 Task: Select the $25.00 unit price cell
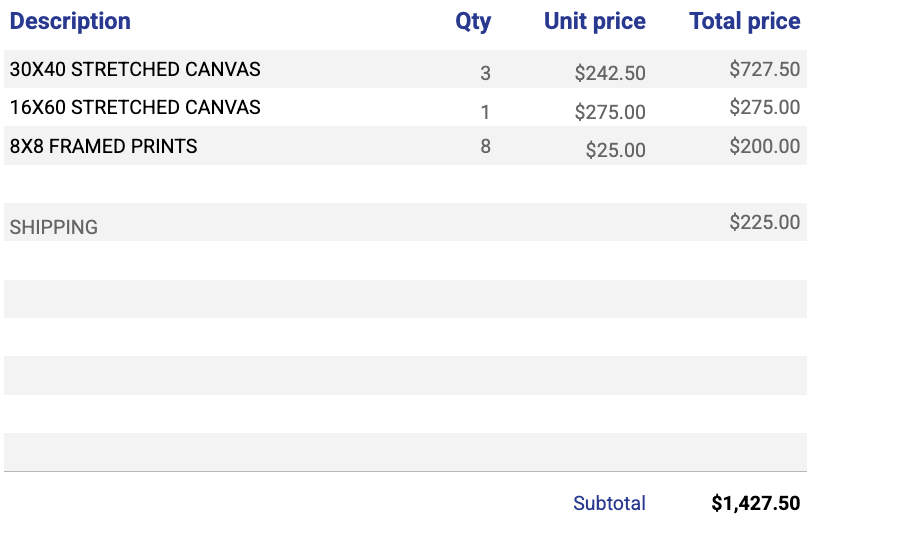(x=615, y=150)
